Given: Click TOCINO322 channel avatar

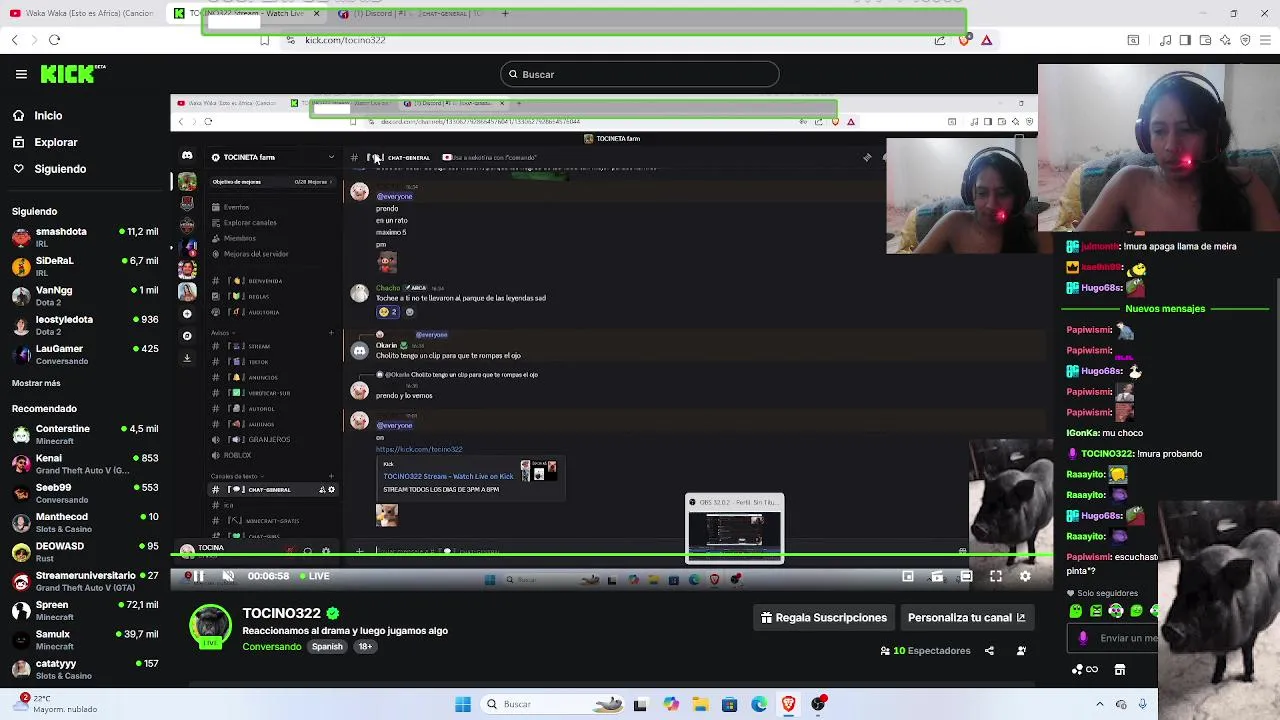Looking at the screenshot, I should [x=210, y=627].
